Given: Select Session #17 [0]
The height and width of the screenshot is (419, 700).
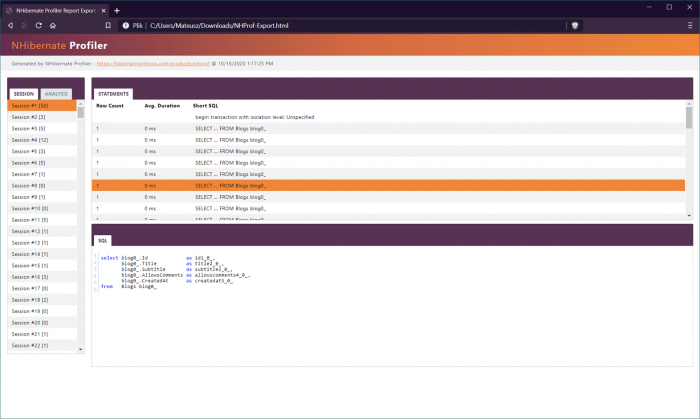Looking at the screenshot, I should click(x=42, y=288).
